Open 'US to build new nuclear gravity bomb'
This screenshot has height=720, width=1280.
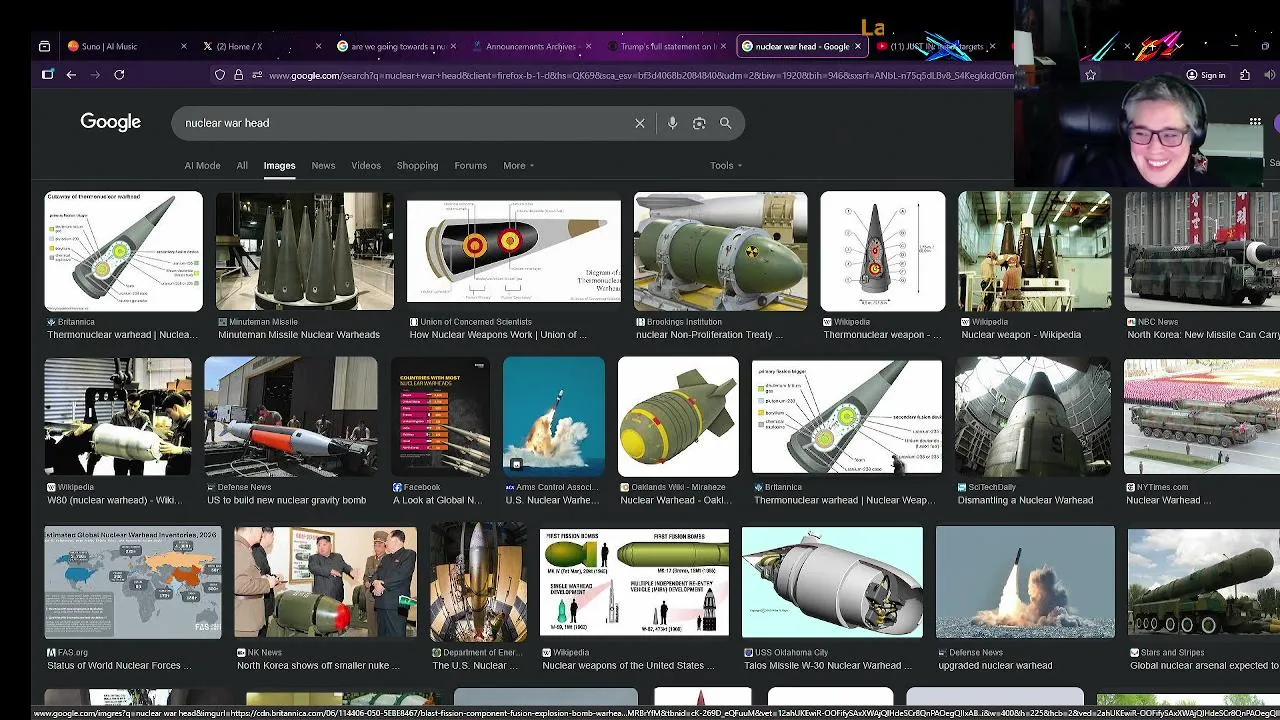pyautogui.click(x=287, y=500)
